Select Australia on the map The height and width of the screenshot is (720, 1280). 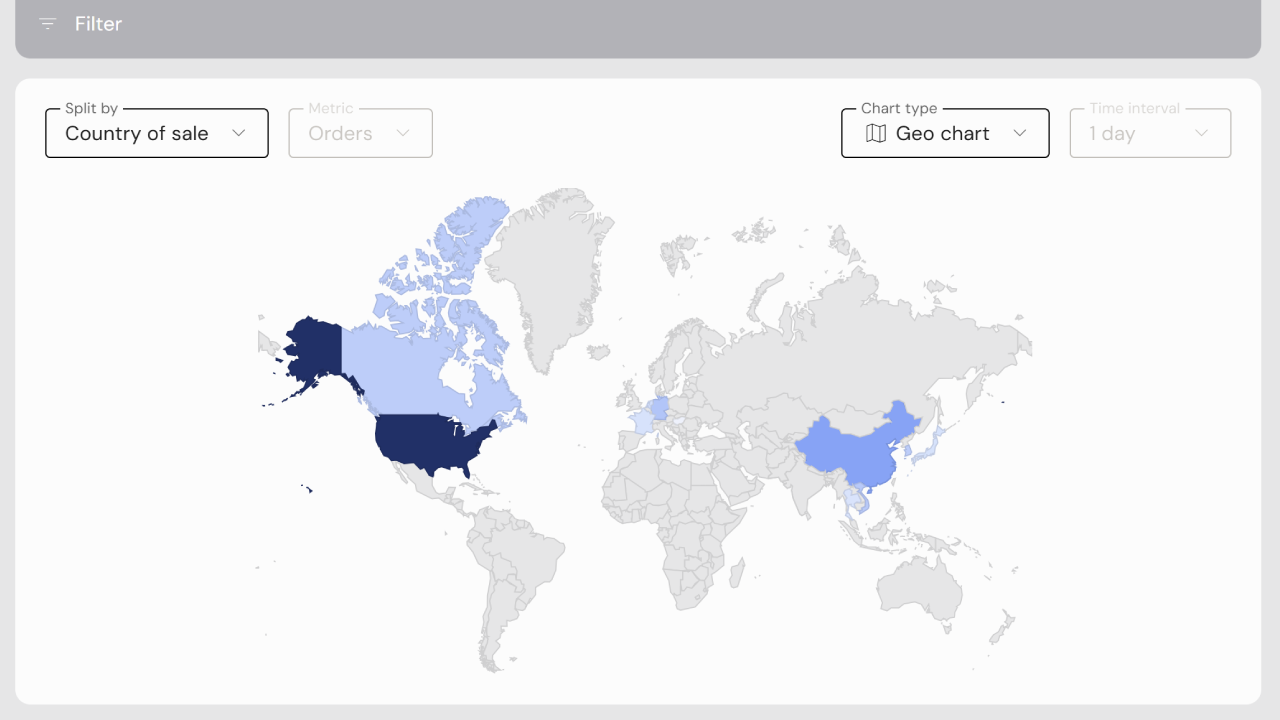pyautogui.click(x=920, y=585)
